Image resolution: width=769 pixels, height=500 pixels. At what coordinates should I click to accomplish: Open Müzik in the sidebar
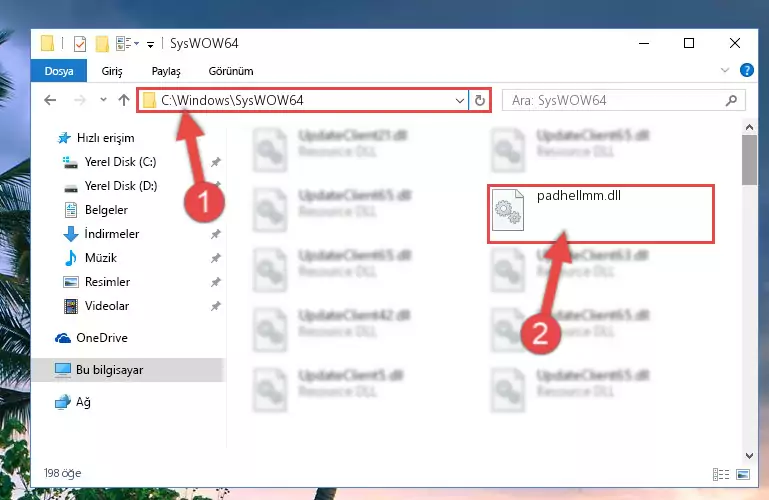click(x=91, y=258)
